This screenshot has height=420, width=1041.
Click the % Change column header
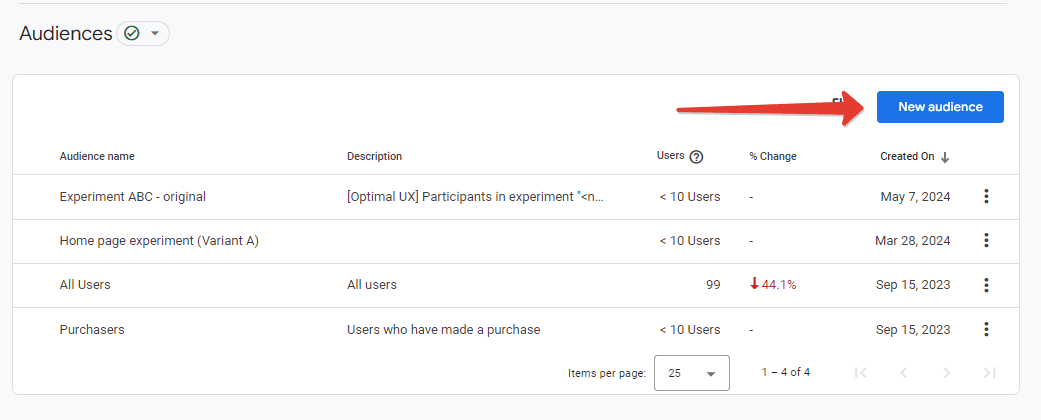pyautogui.click(x=773, y=157)
